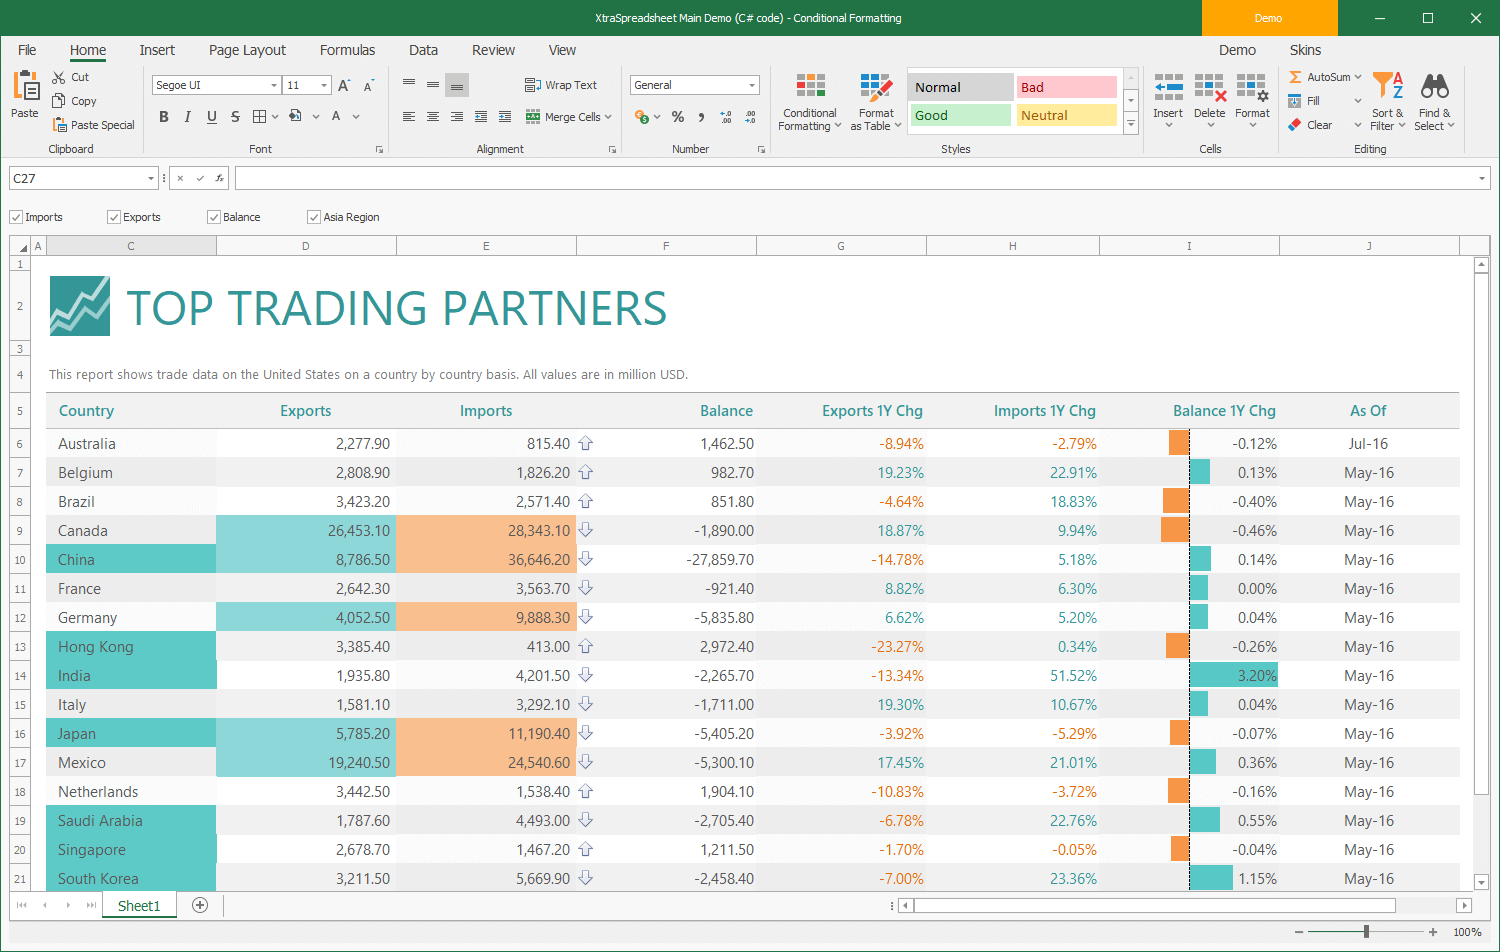This screenshot has width=1500, height=952.
Task: Apply the Good cell style
Action: pyautogui.click(x=958, y=116)
